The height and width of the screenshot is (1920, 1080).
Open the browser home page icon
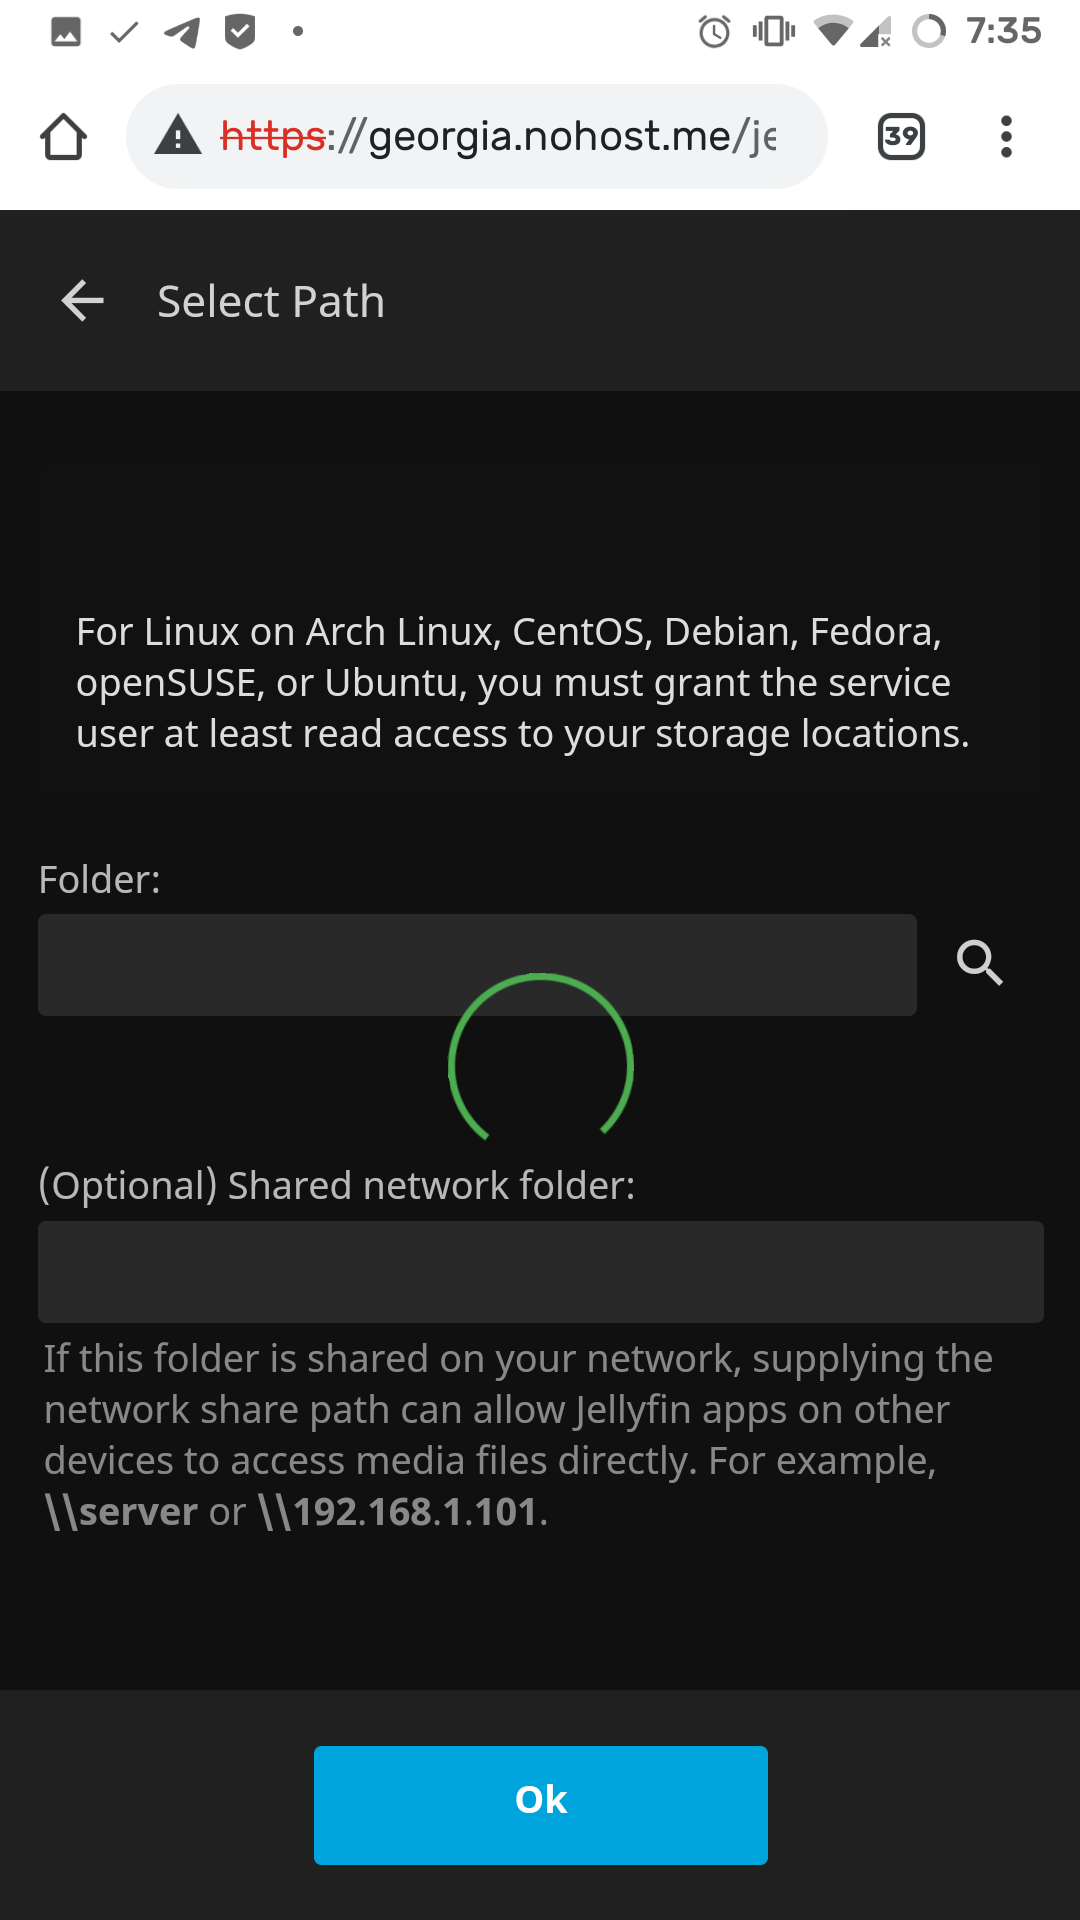coord(63,137)
